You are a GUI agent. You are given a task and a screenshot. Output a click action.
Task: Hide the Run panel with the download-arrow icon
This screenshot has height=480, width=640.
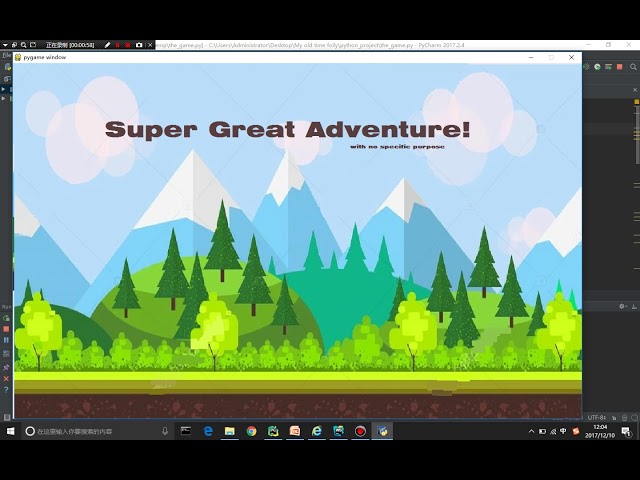pyautogui.click(x=634, y=306)
